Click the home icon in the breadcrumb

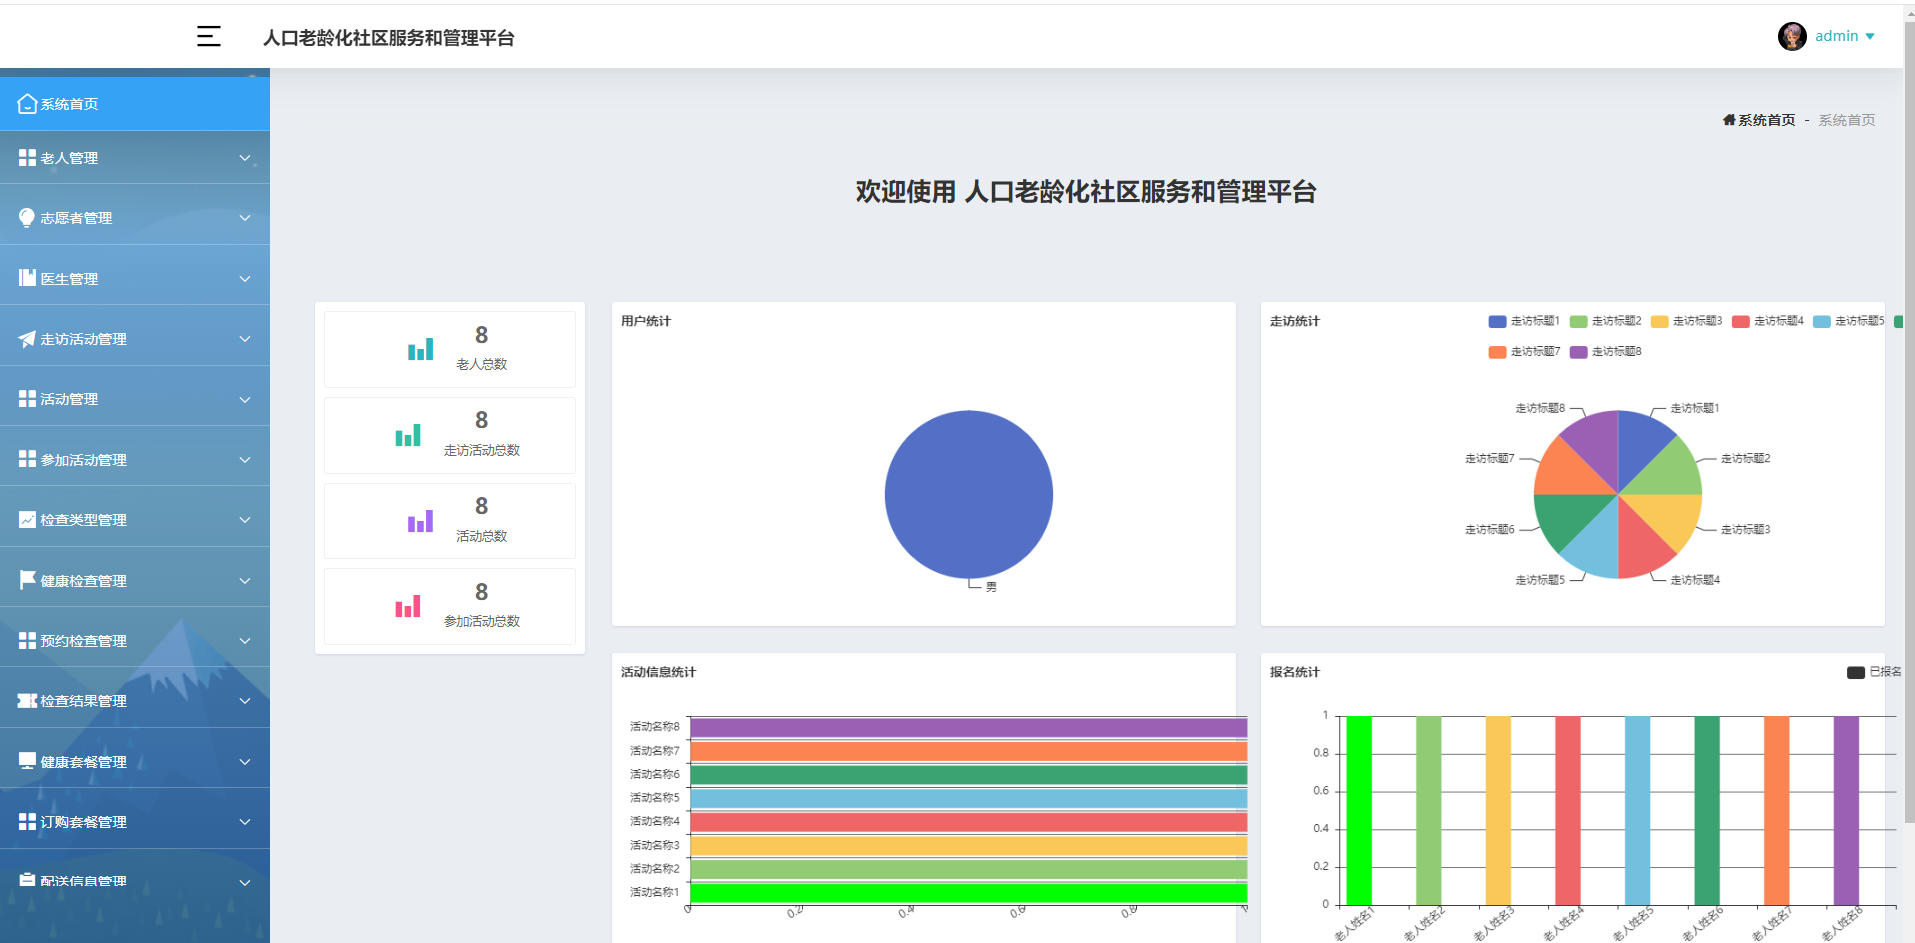tap(1729, 120)
